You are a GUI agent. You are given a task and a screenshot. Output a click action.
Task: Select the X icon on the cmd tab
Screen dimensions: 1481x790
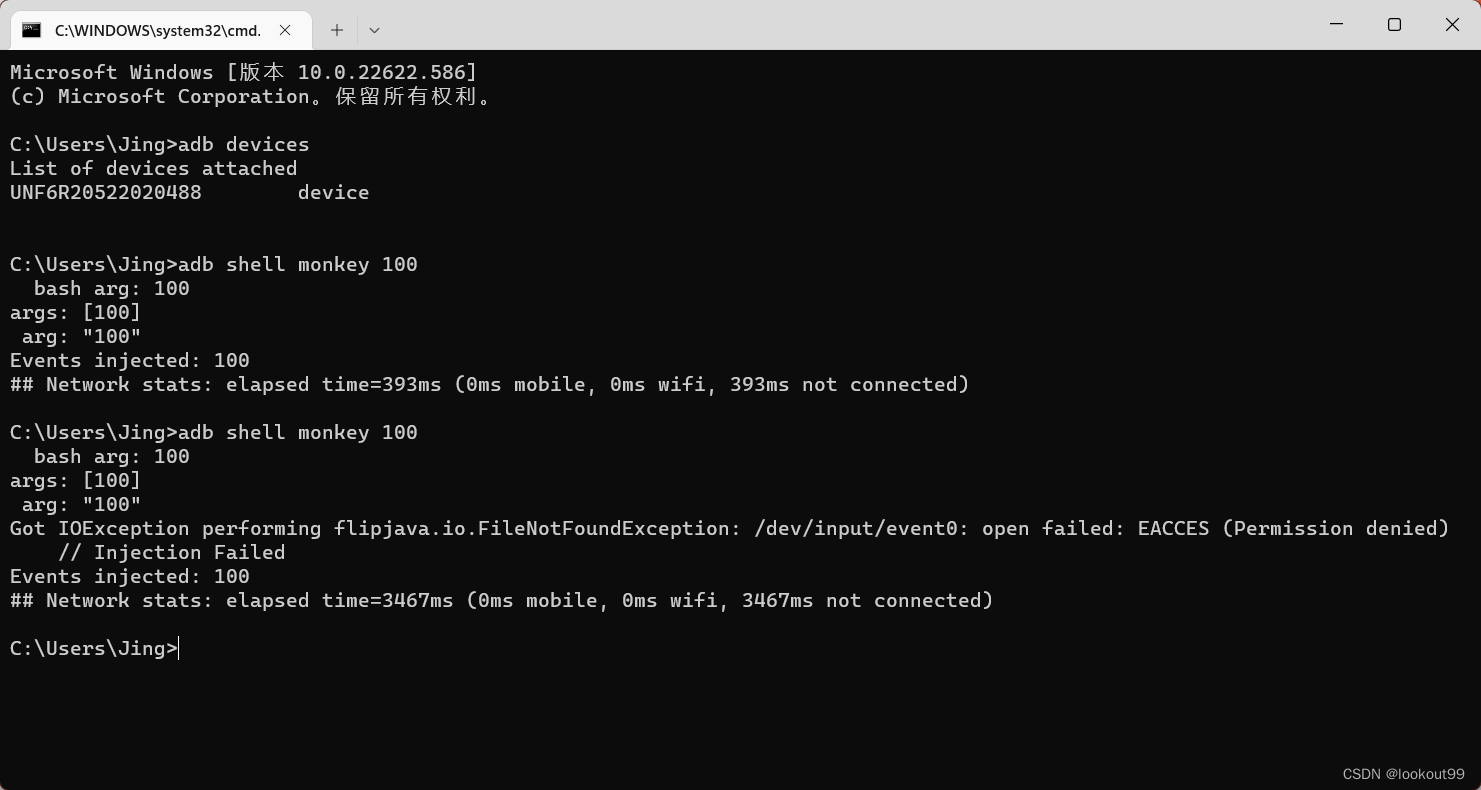285,30
